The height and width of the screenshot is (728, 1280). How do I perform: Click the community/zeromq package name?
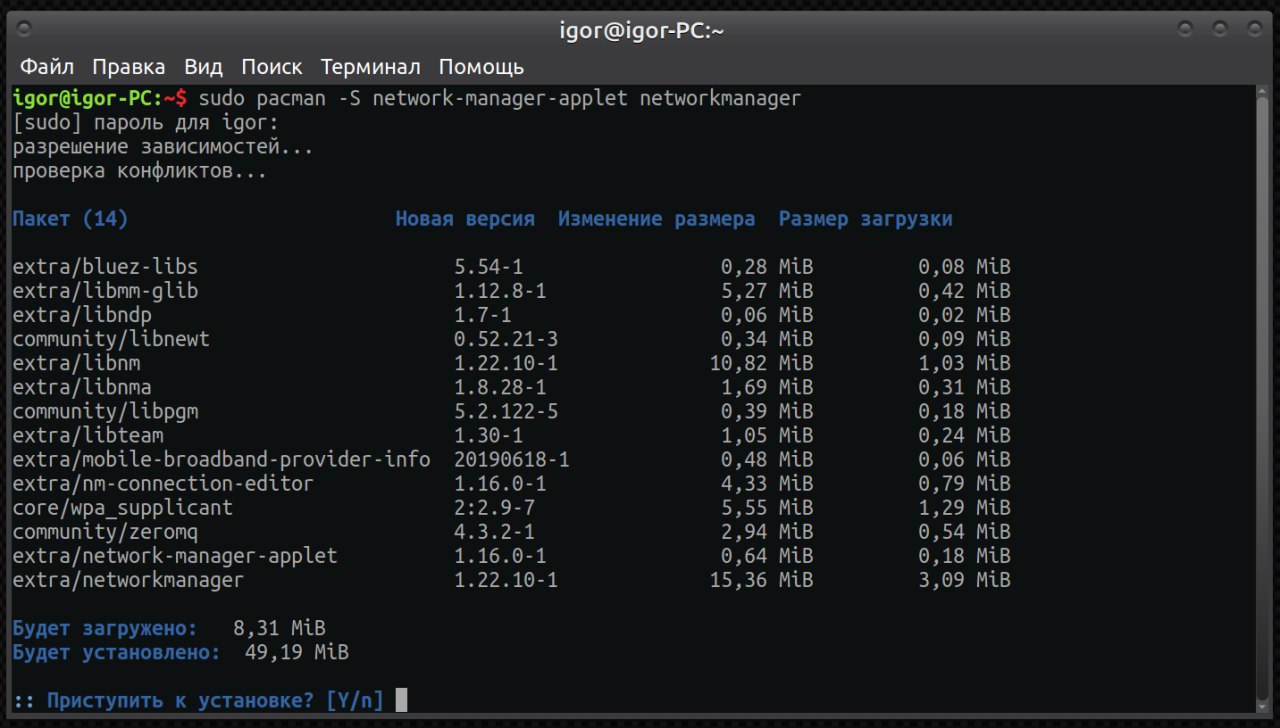tap(105, 531)
